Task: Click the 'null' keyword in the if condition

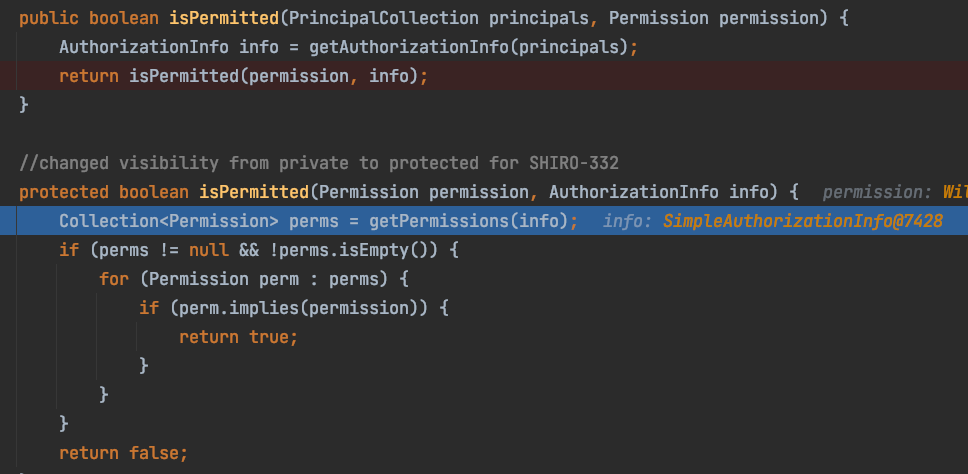Action: (209, 250)
